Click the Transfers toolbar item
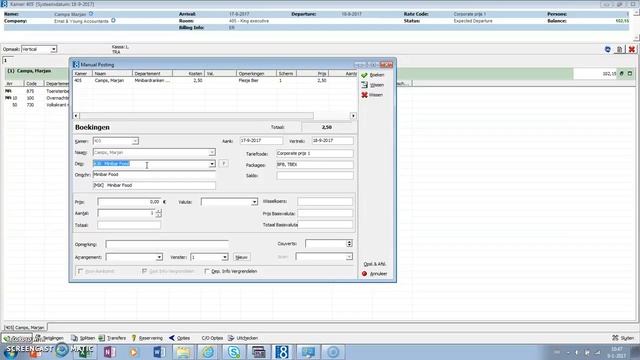The height and width of the screenshot is (360, 640). tap(113, 338)
